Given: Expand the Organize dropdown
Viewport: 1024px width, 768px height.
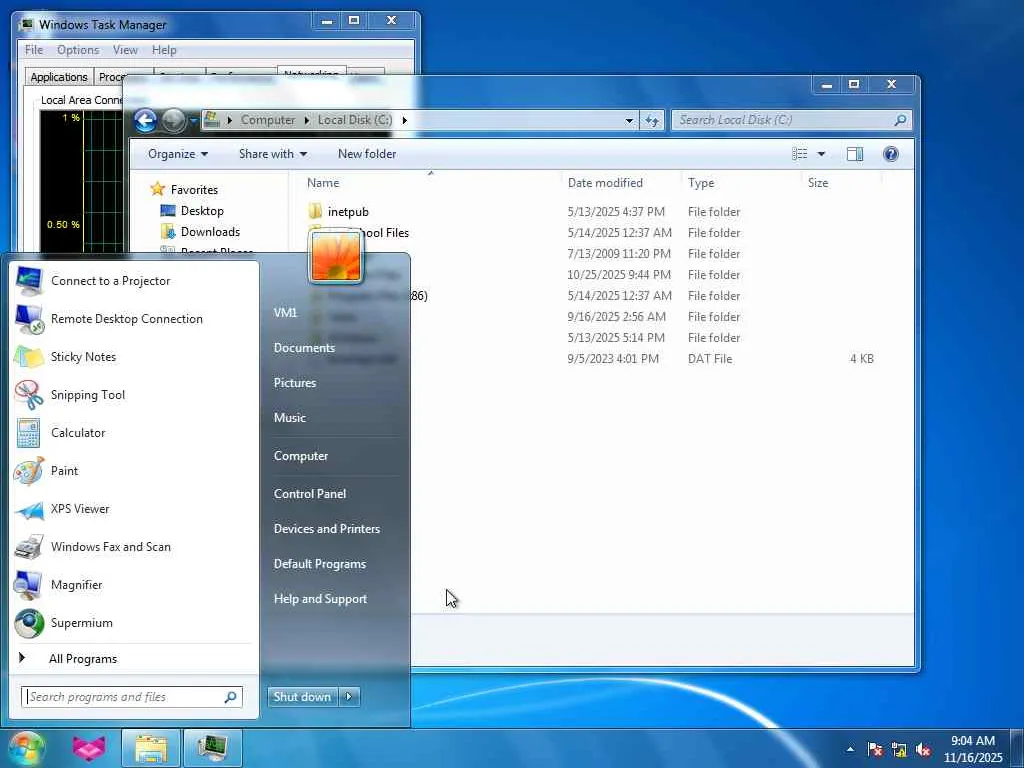Looking at the screenshot, I should (178, 154).
